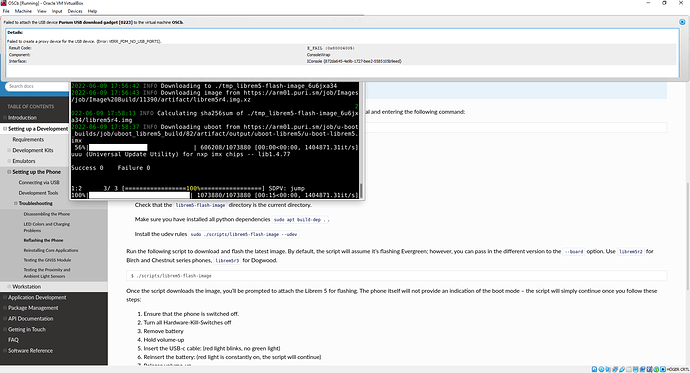Open Disassembling the Phone link
This screenshot has width=690, height=373.
(47, 214)
